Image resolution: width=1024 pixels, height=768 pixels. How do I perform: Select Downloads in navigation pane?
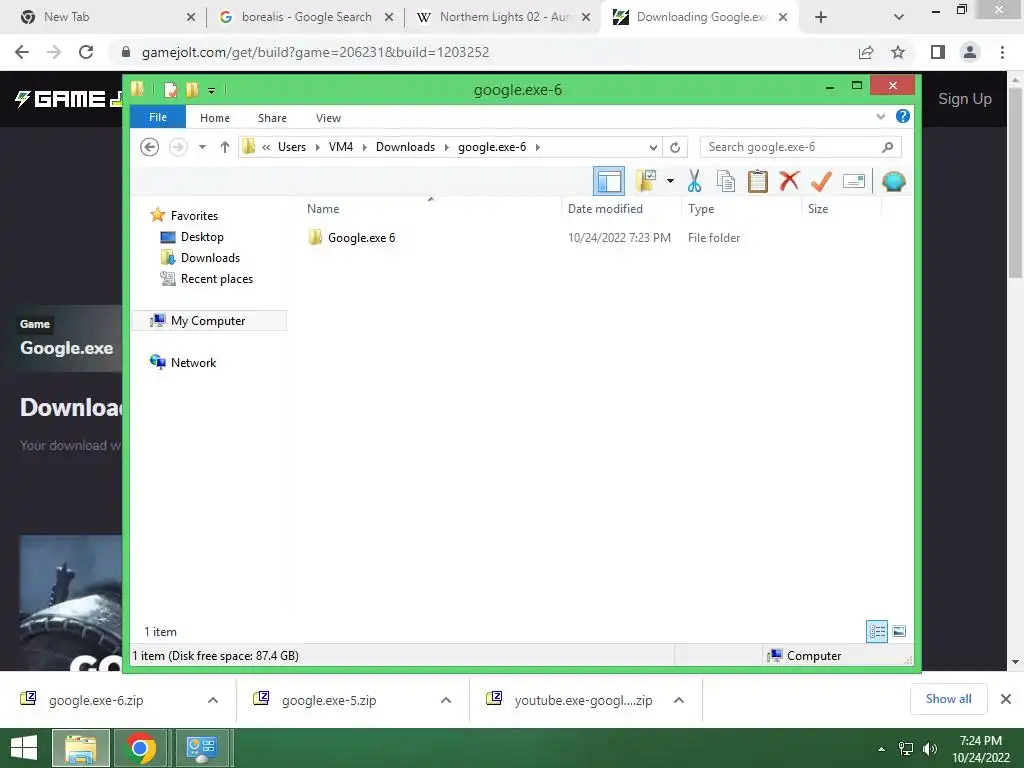[x=210, y=258]
